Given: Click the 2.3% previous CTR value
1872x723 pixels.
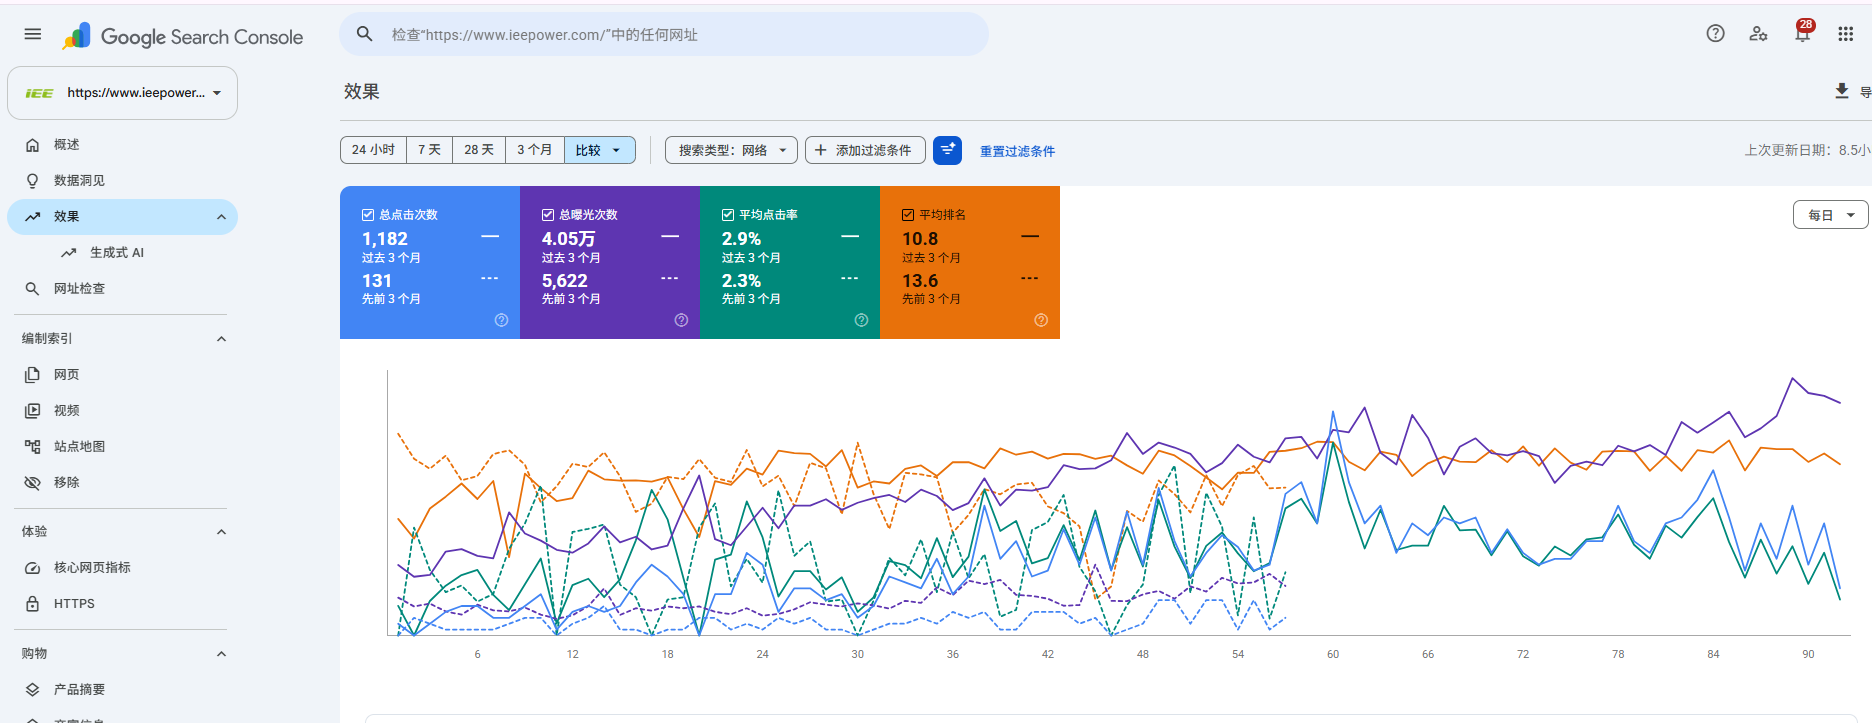Looking at the screenshot, I should [741, 281].
